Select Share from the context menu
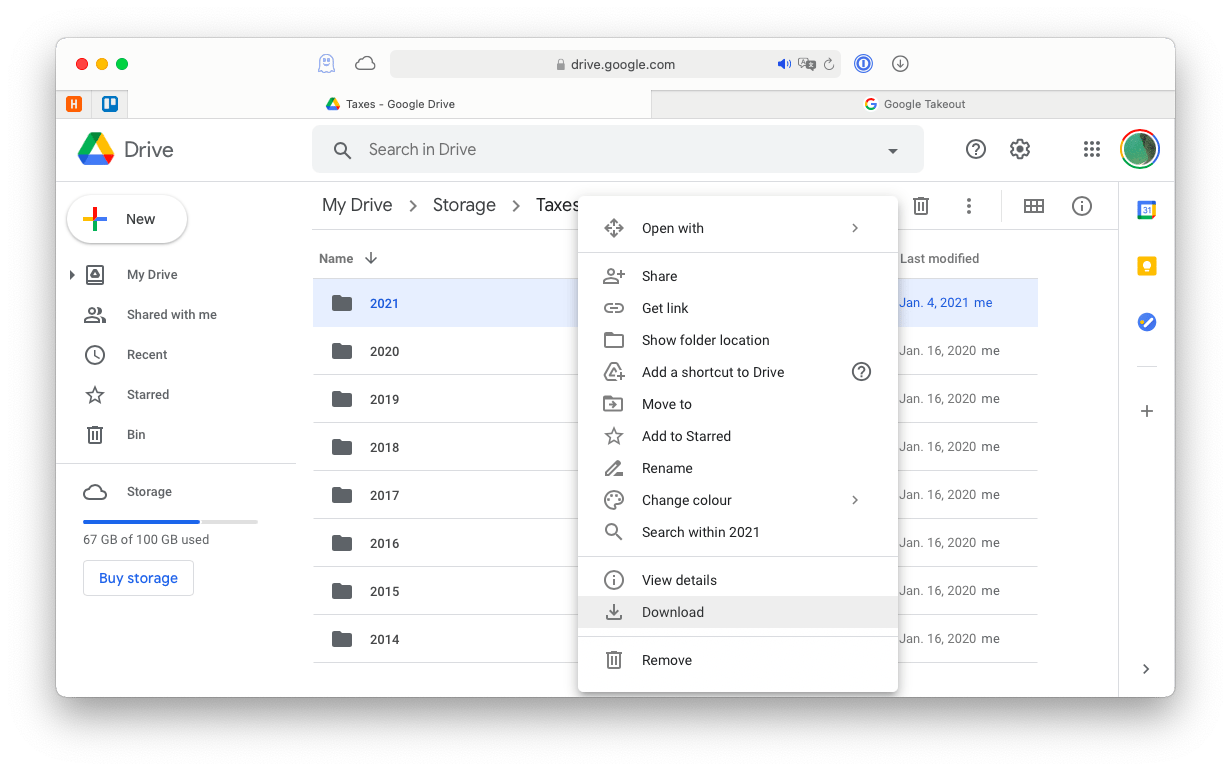Screen dimensions: 1231x771 (738, 276)
